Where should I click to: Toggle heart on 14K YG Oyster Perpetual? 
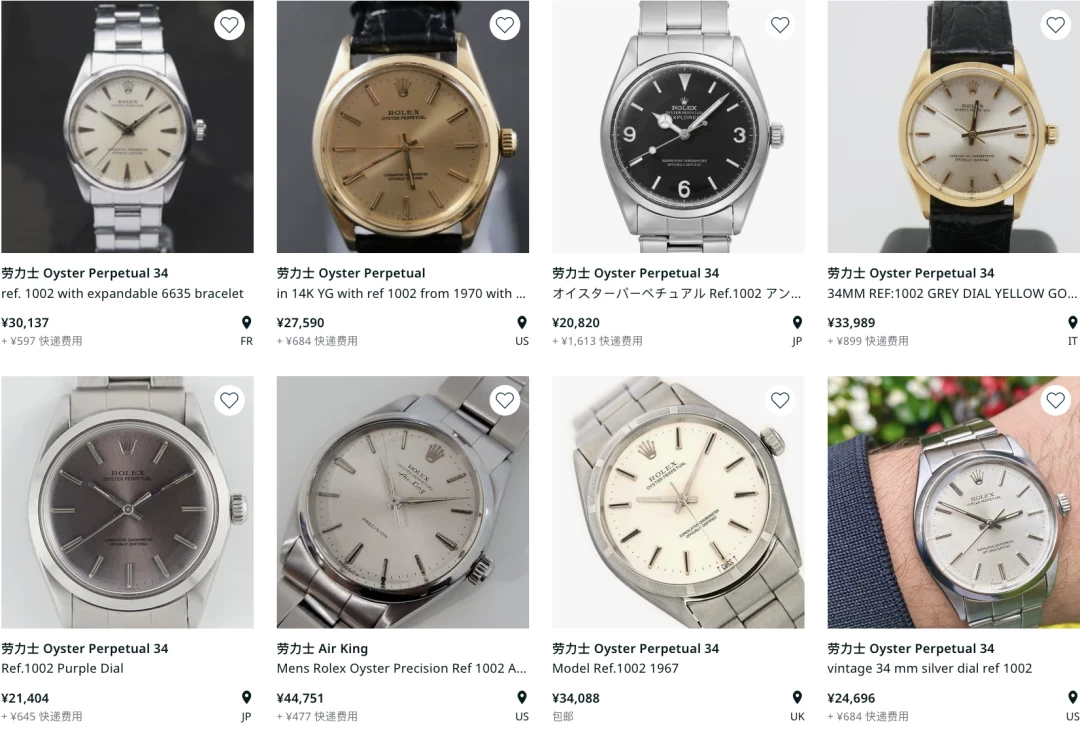[505, 25]
